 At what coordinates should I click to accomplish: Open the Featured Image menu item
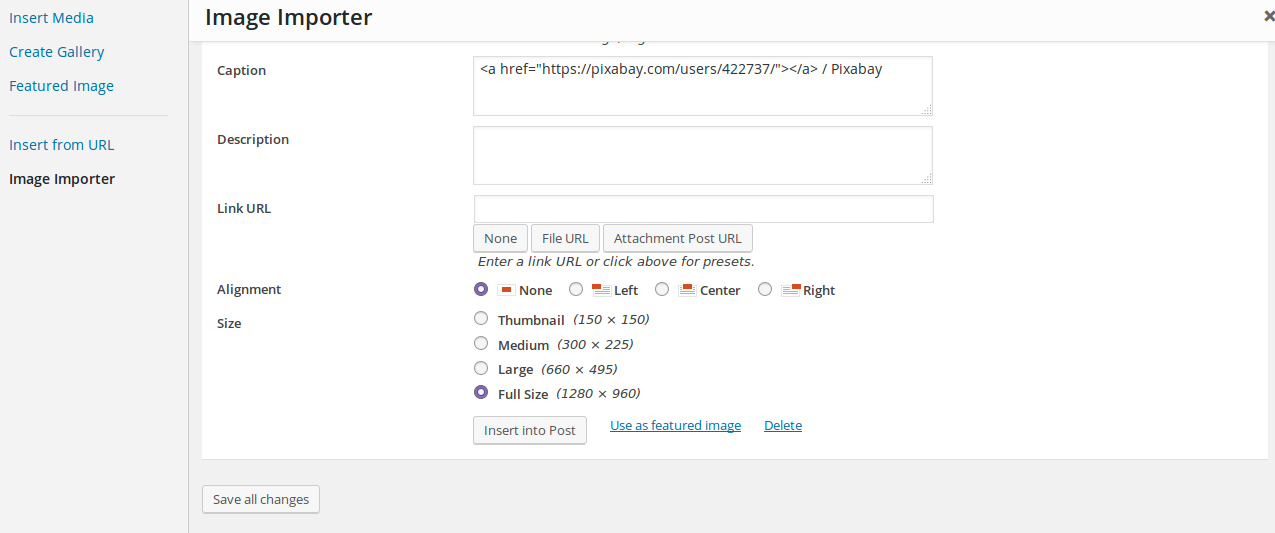pos(61,86)
